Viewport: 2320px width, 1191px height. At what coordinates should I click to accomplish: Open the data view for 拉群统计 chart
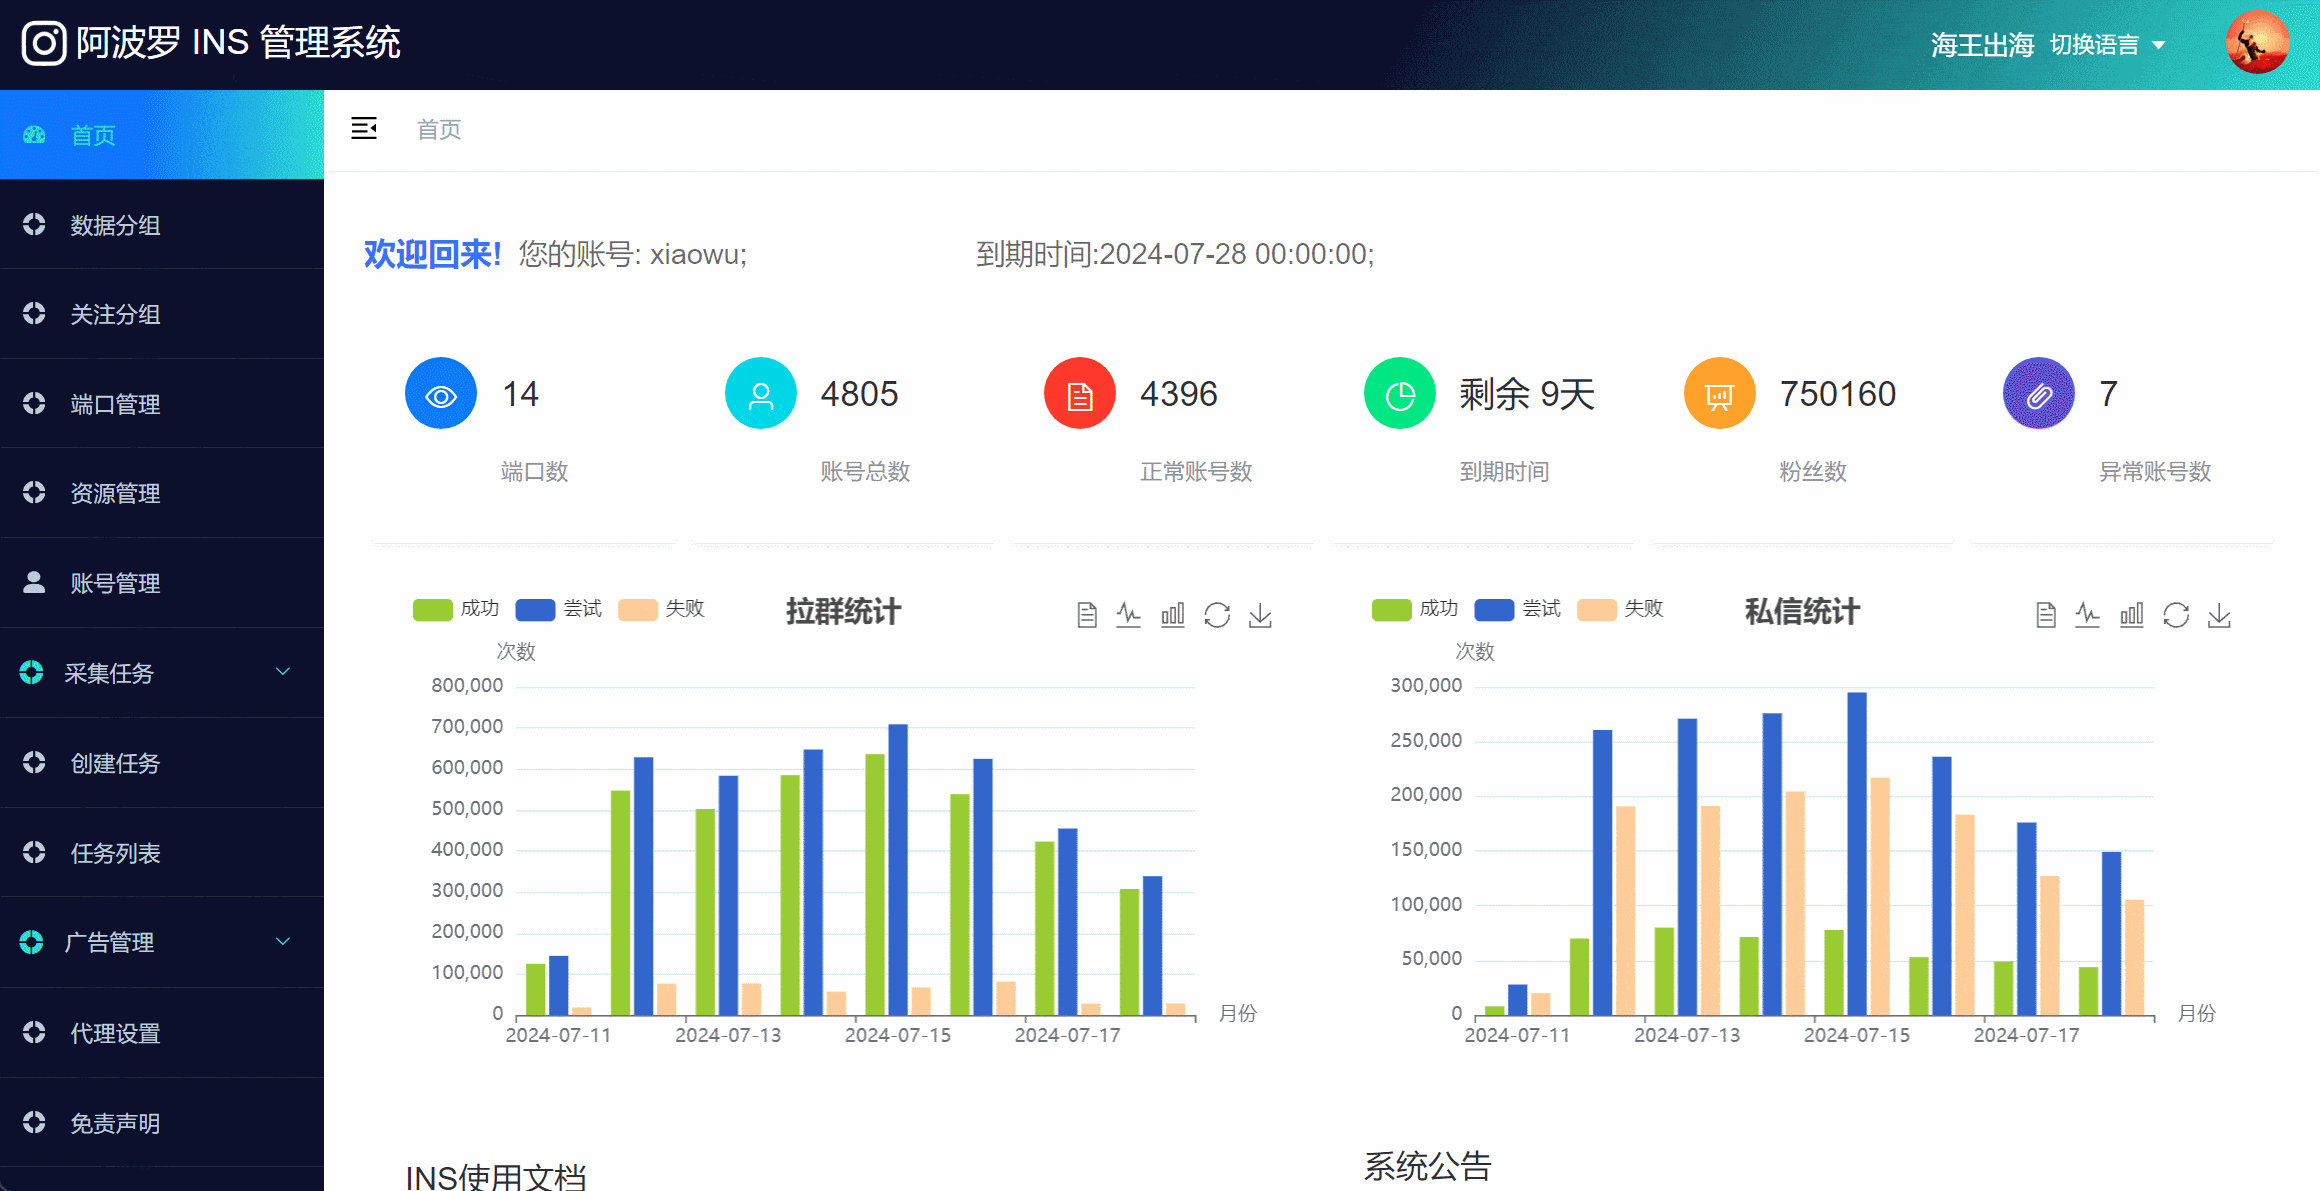click(x=1086, y=615)
